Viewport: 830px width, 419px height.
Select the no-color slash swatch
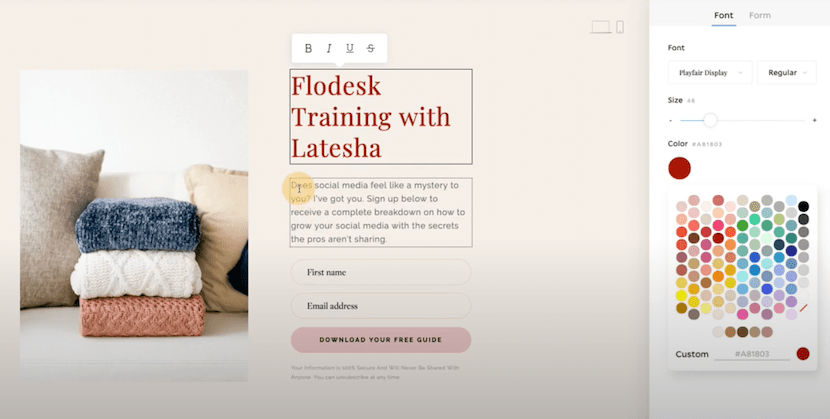click(803, 309)
